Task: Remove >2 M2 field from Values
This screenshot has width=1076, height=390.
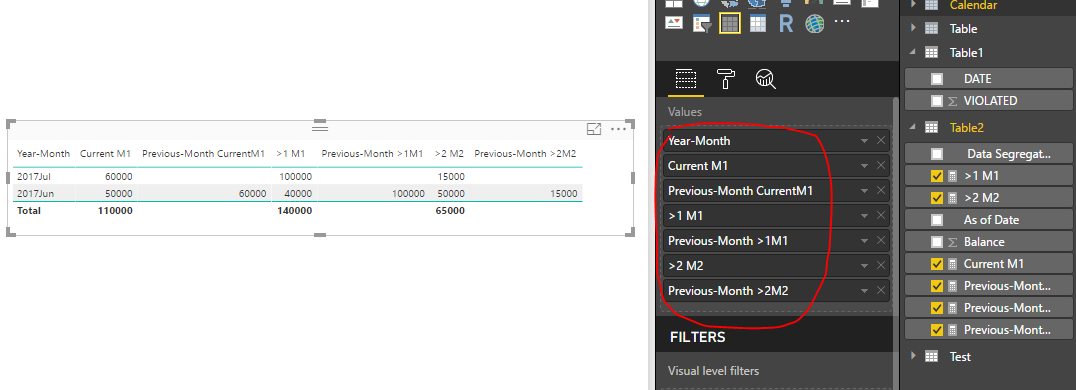Action: click(881, 266)
